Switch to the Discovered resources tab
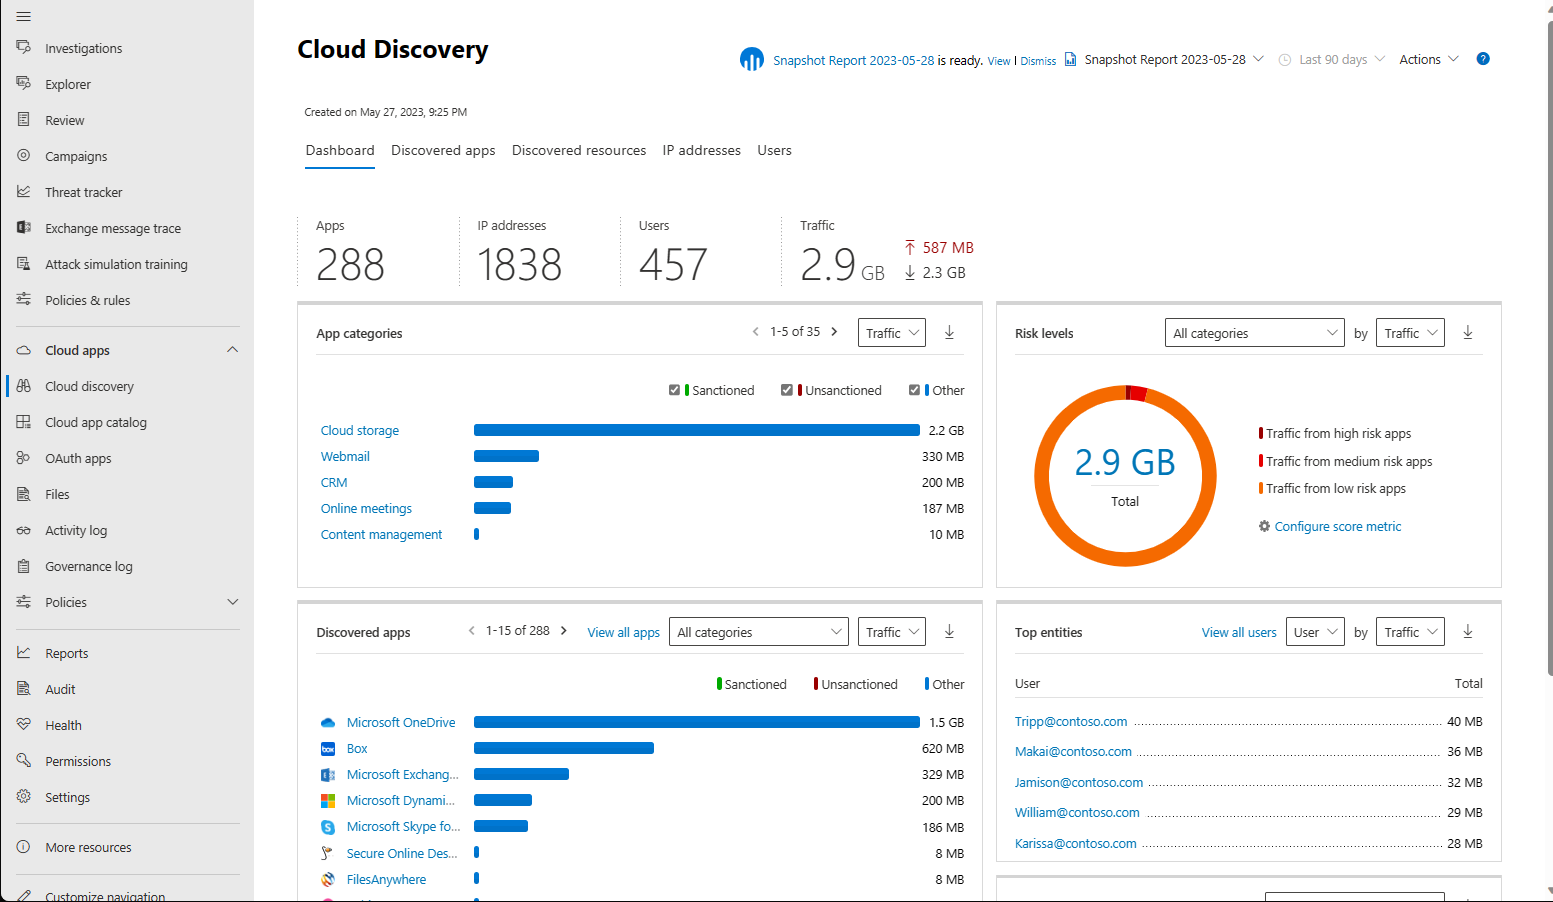This screenshot has width=1553, height=902. pos(579,150)
